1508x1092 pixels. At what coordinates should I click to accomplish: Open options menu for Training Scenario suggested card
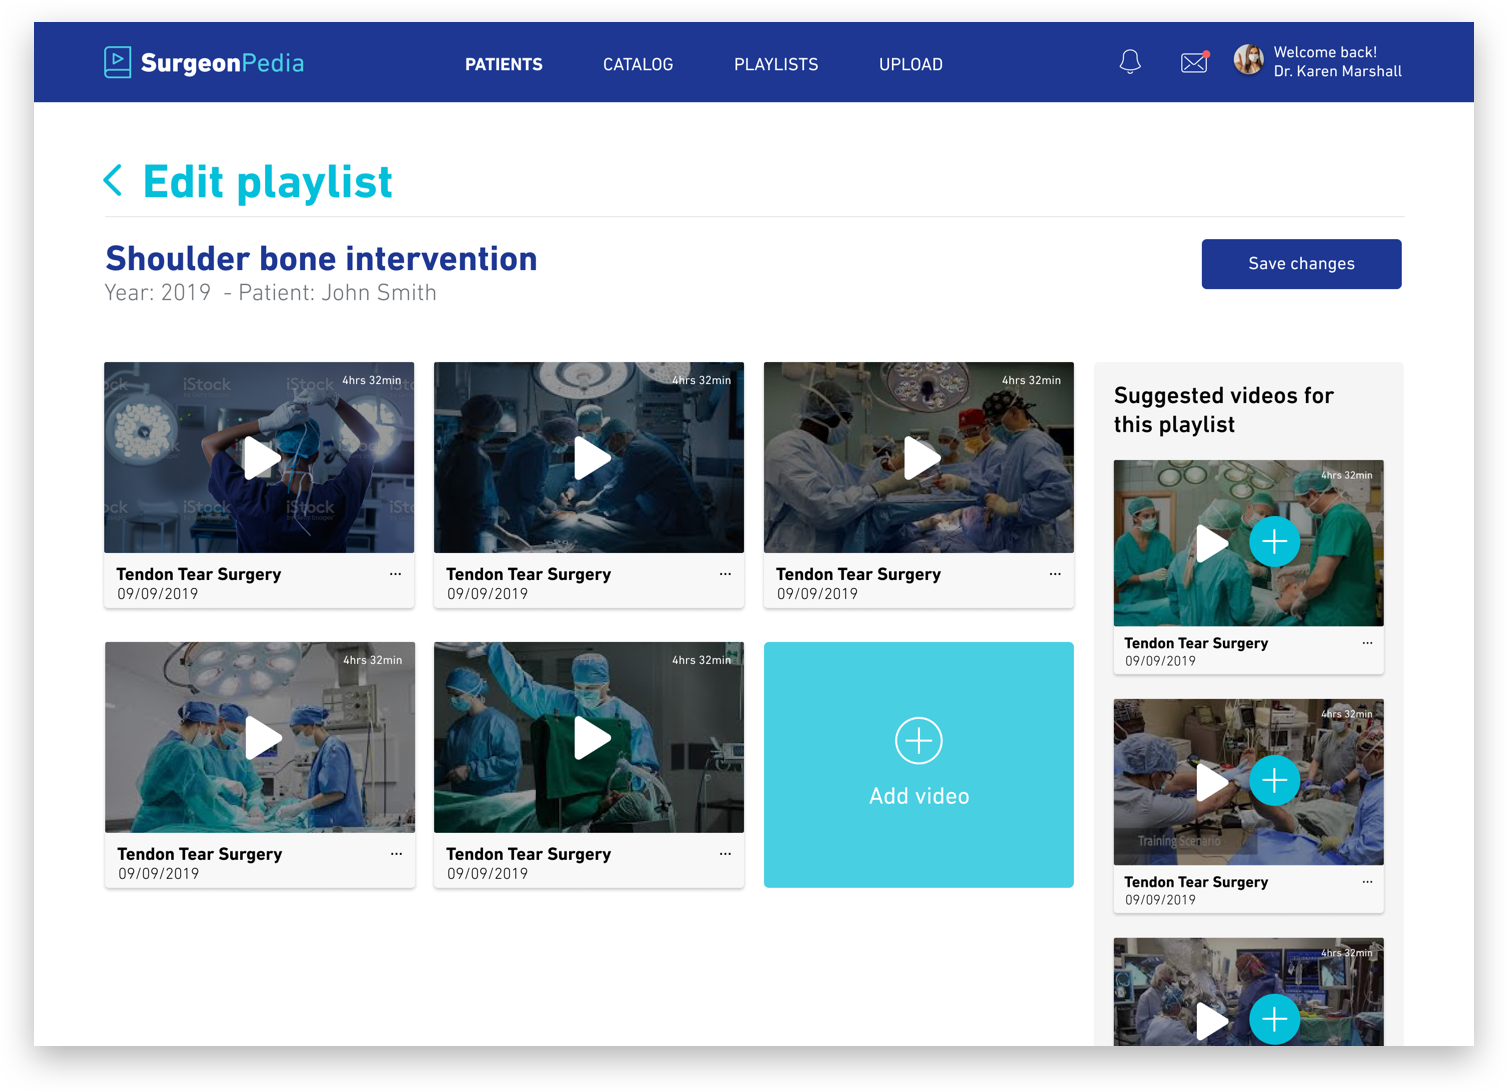pyautogui.click(x=1367, y=882)
